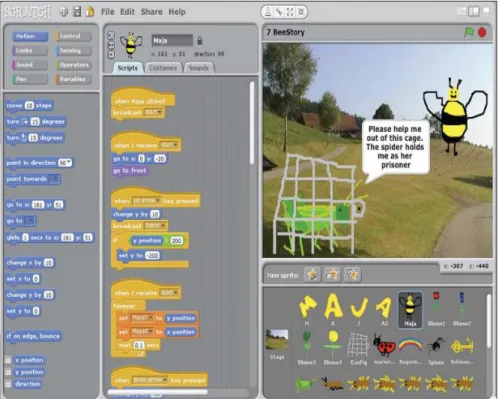Switch to the Scripts tab
Image resolution: width=499 pixels, height=399 pixels.
[x=128, y=68]
